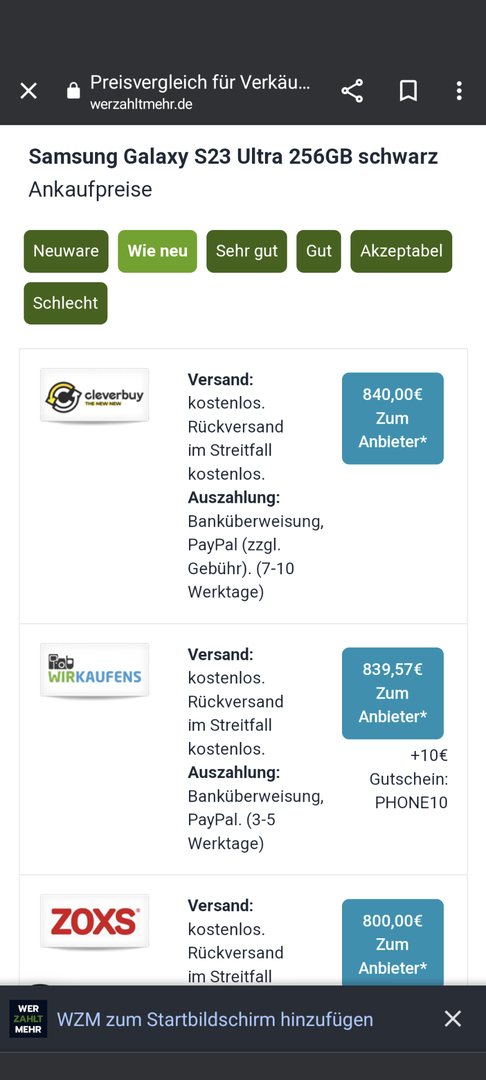
Task: Open the ZOXS logo
Action: (94, 921)
